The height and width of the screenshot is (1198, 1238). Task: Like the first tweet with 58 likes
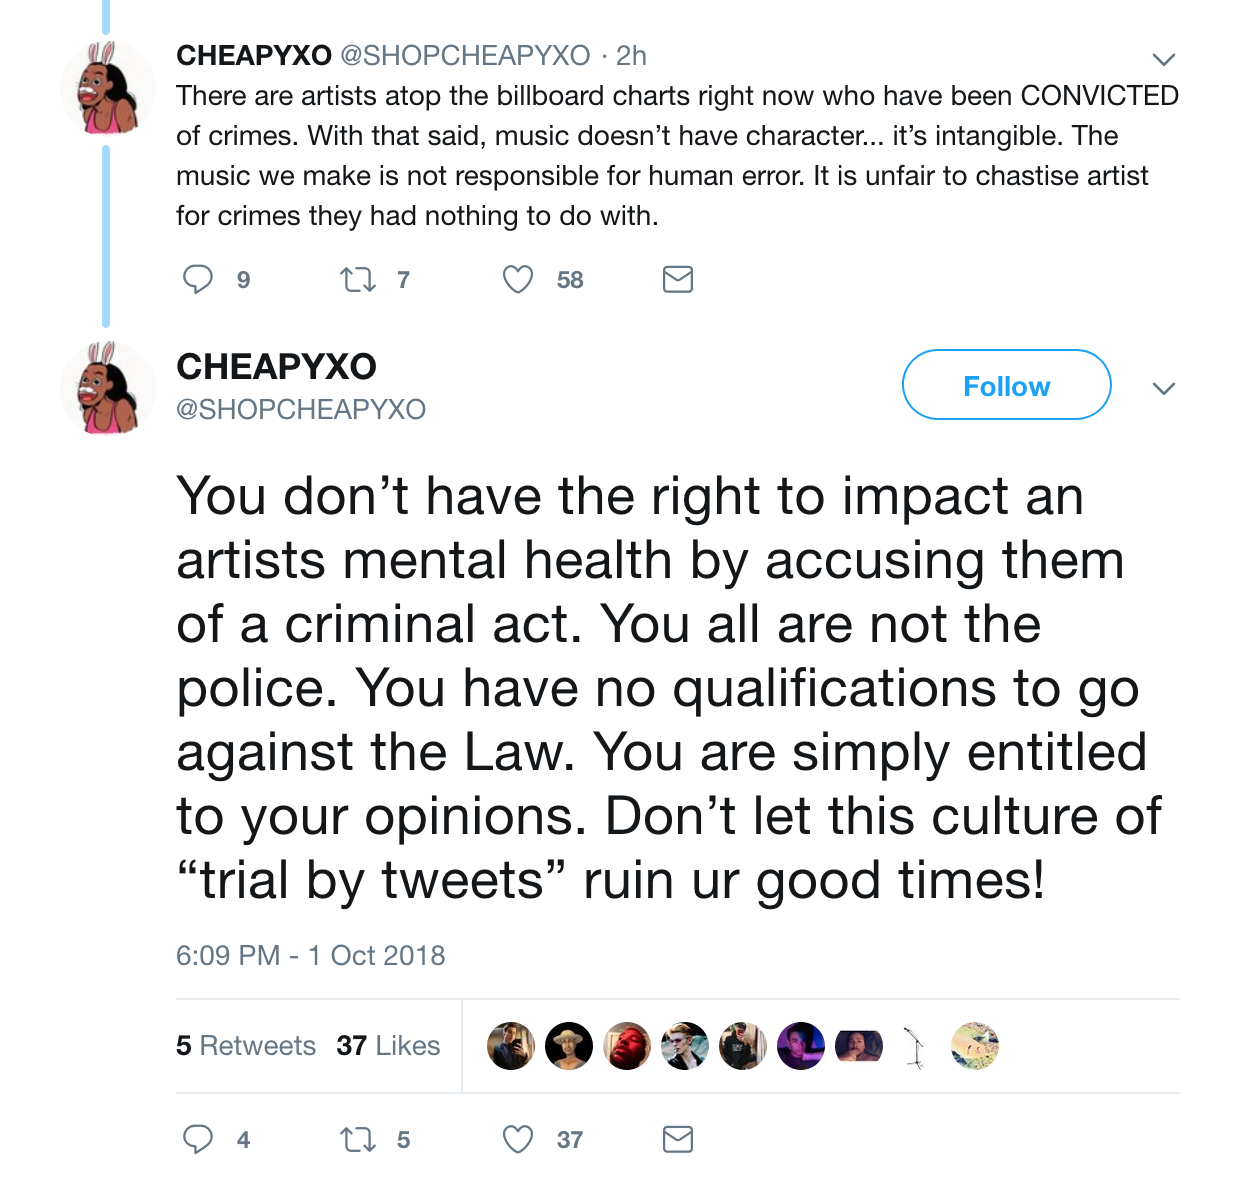(517, 279)
